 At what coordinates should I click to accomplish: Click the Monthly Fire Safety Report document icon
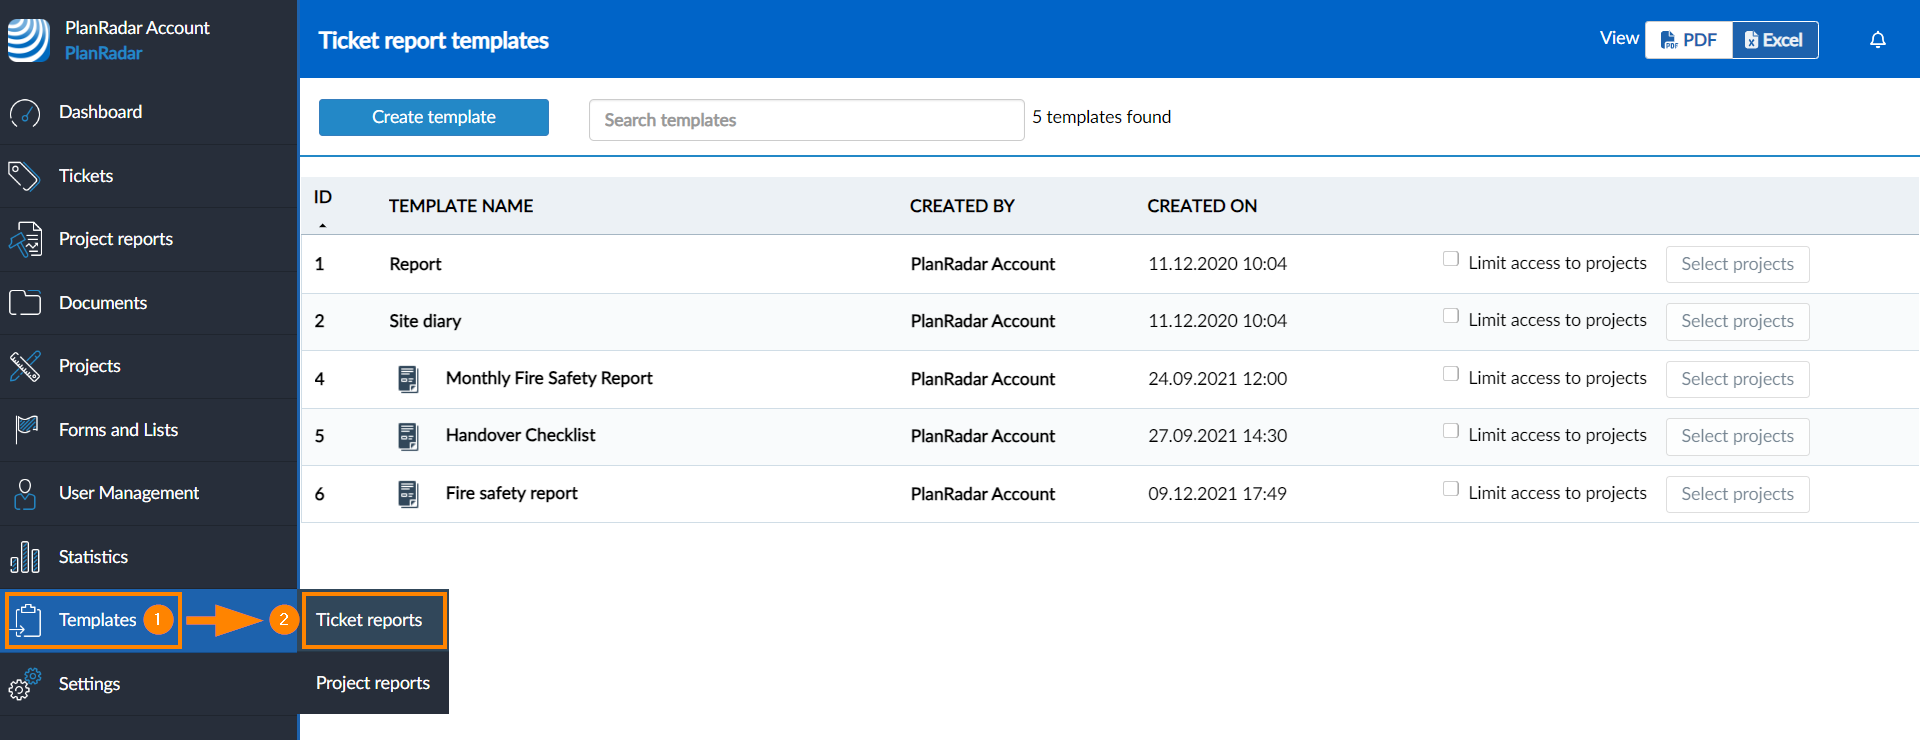click(408, 379)
